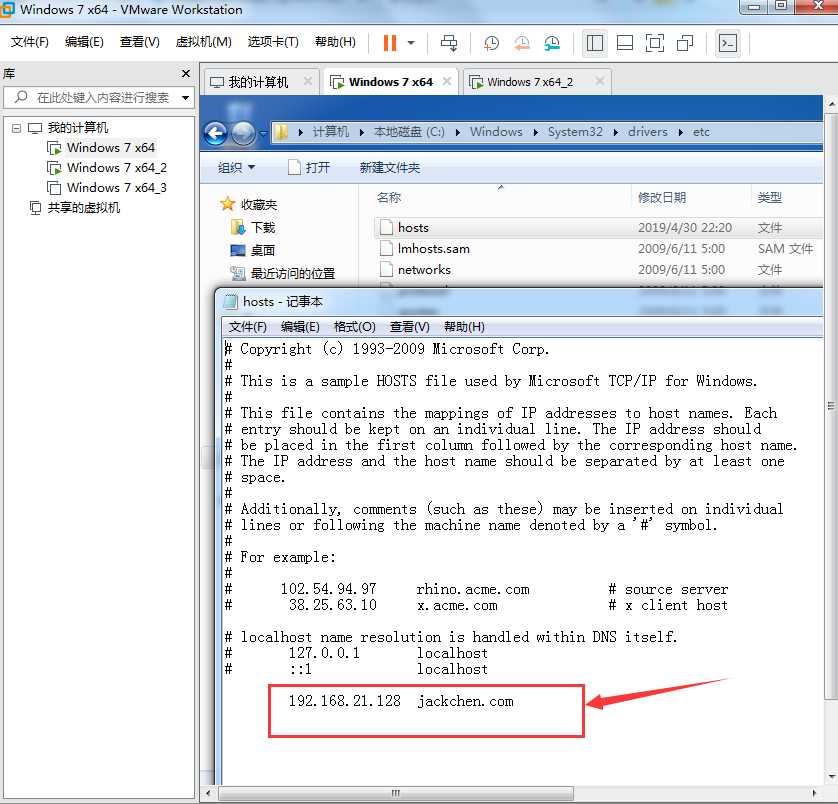Close the Windows 7 x64_2 tab
Viewport: 838px width, 804px height.
pyautogui.click(x=600, y=81)
